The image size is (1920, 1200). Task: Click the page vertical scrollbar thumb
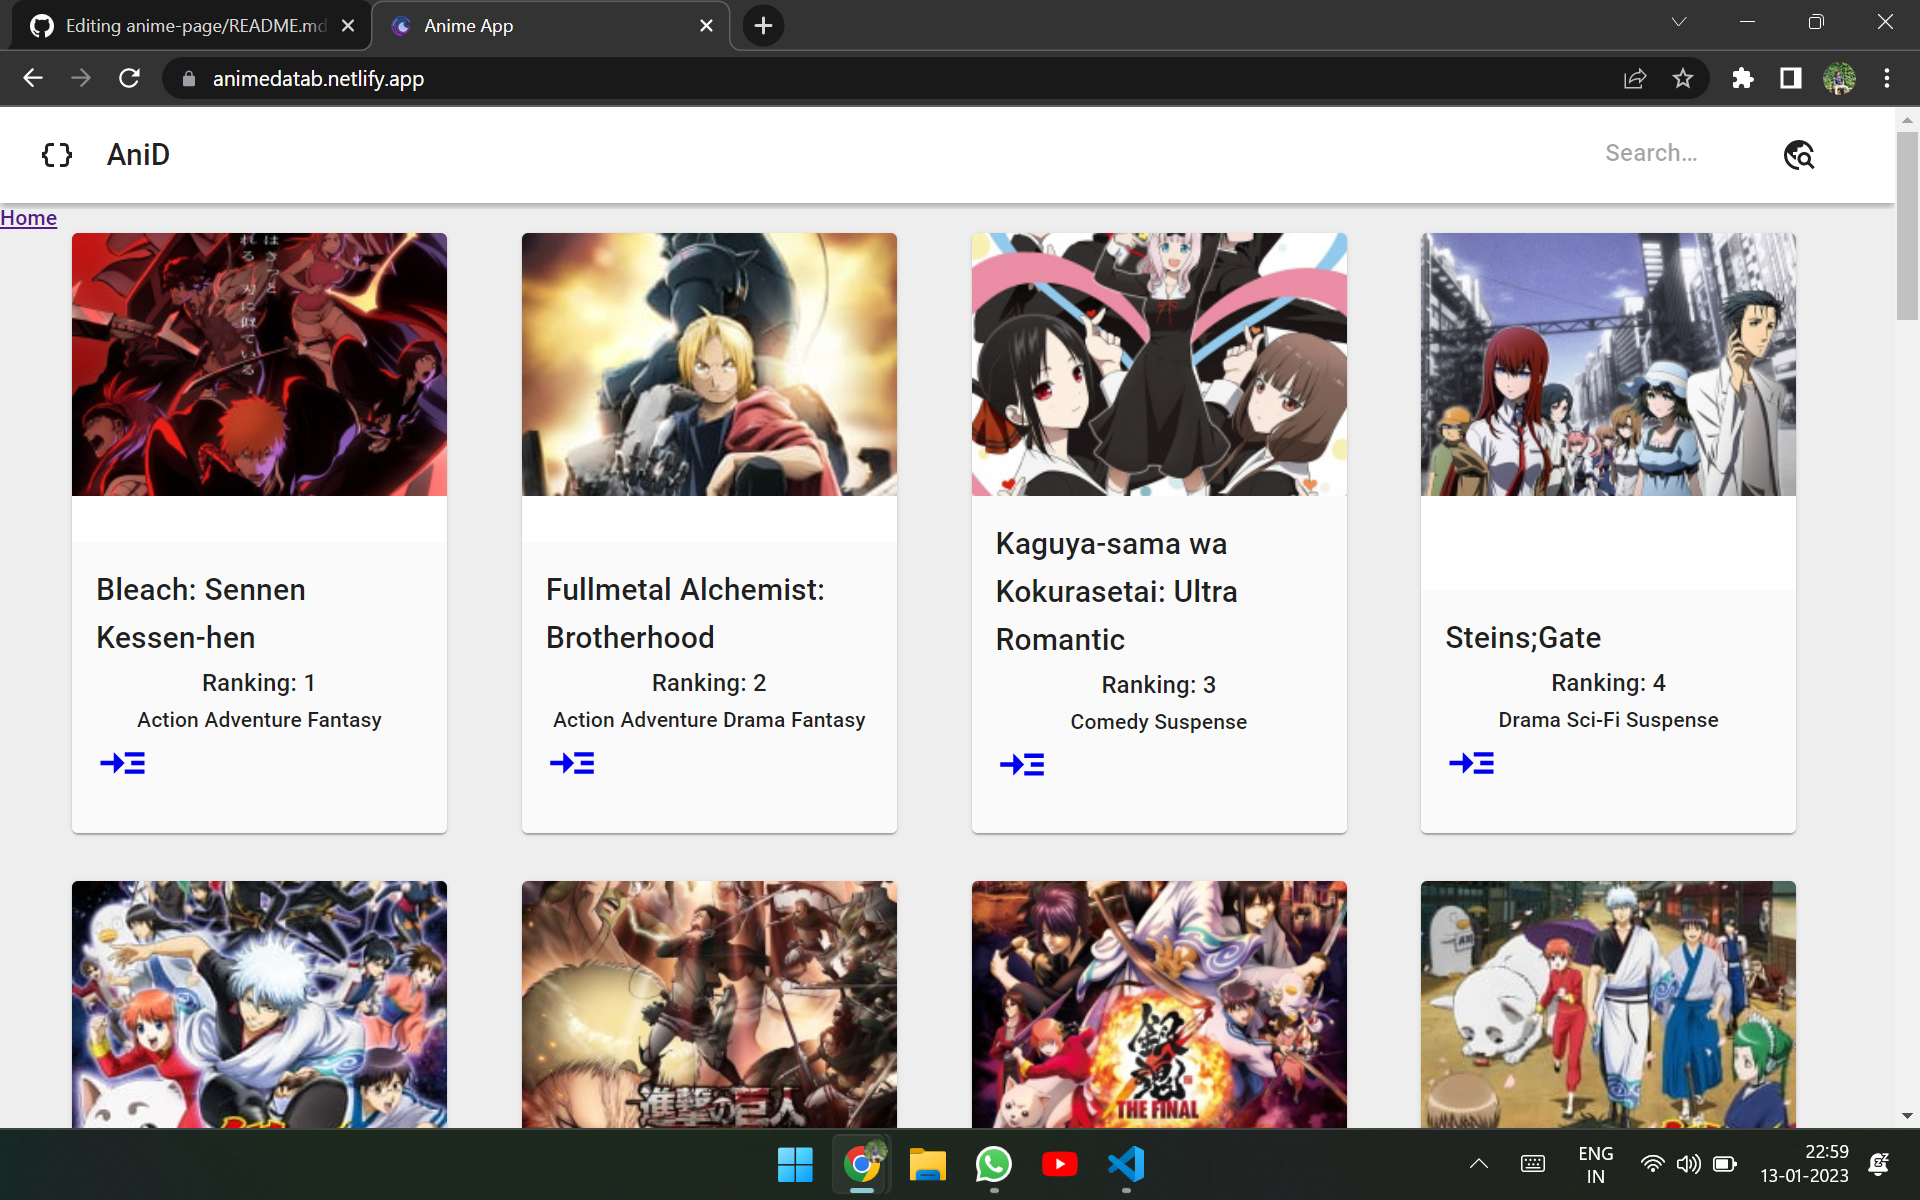(1907, 226)
